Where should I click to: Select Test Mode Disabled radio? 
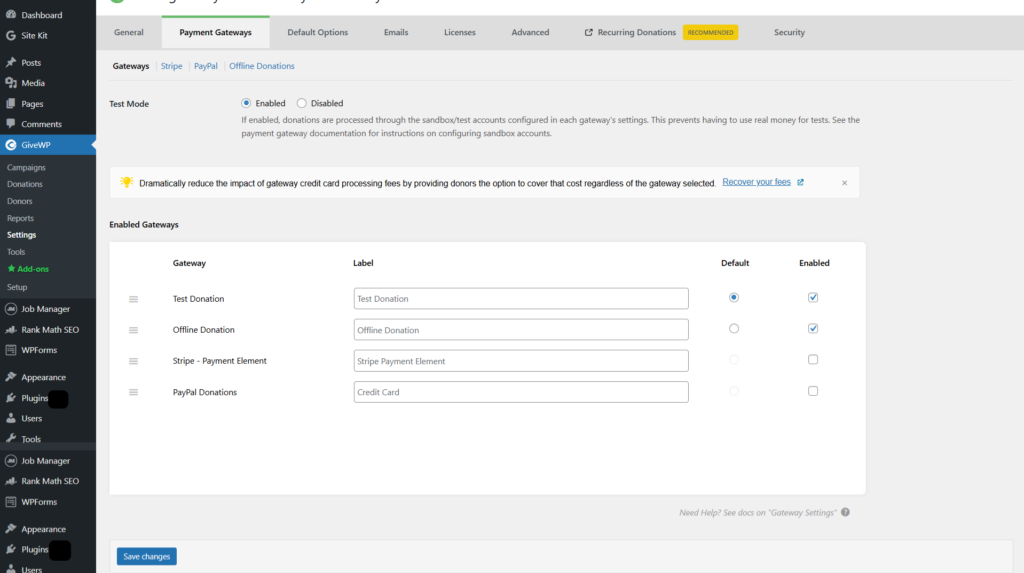[301, 103]
